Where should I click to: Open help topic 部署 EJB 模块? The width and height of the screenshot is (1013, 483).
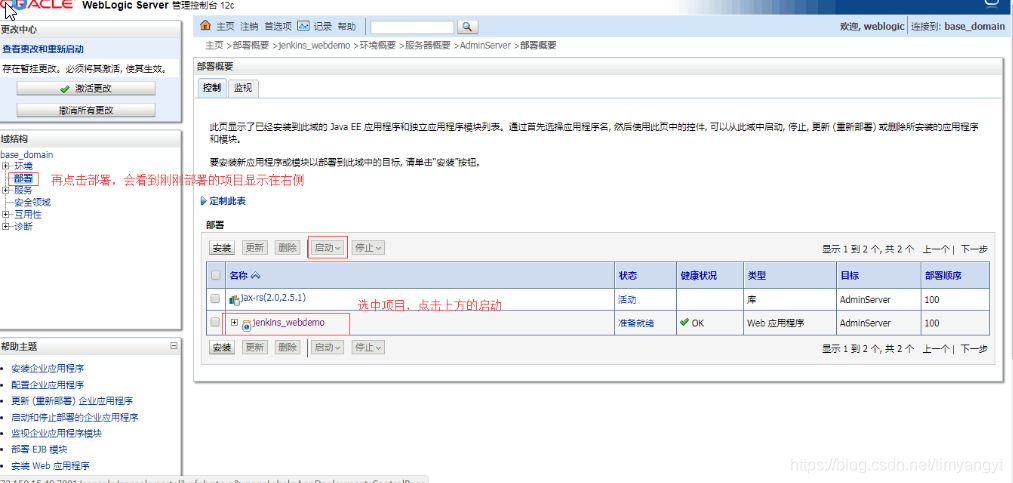point(39,449)
